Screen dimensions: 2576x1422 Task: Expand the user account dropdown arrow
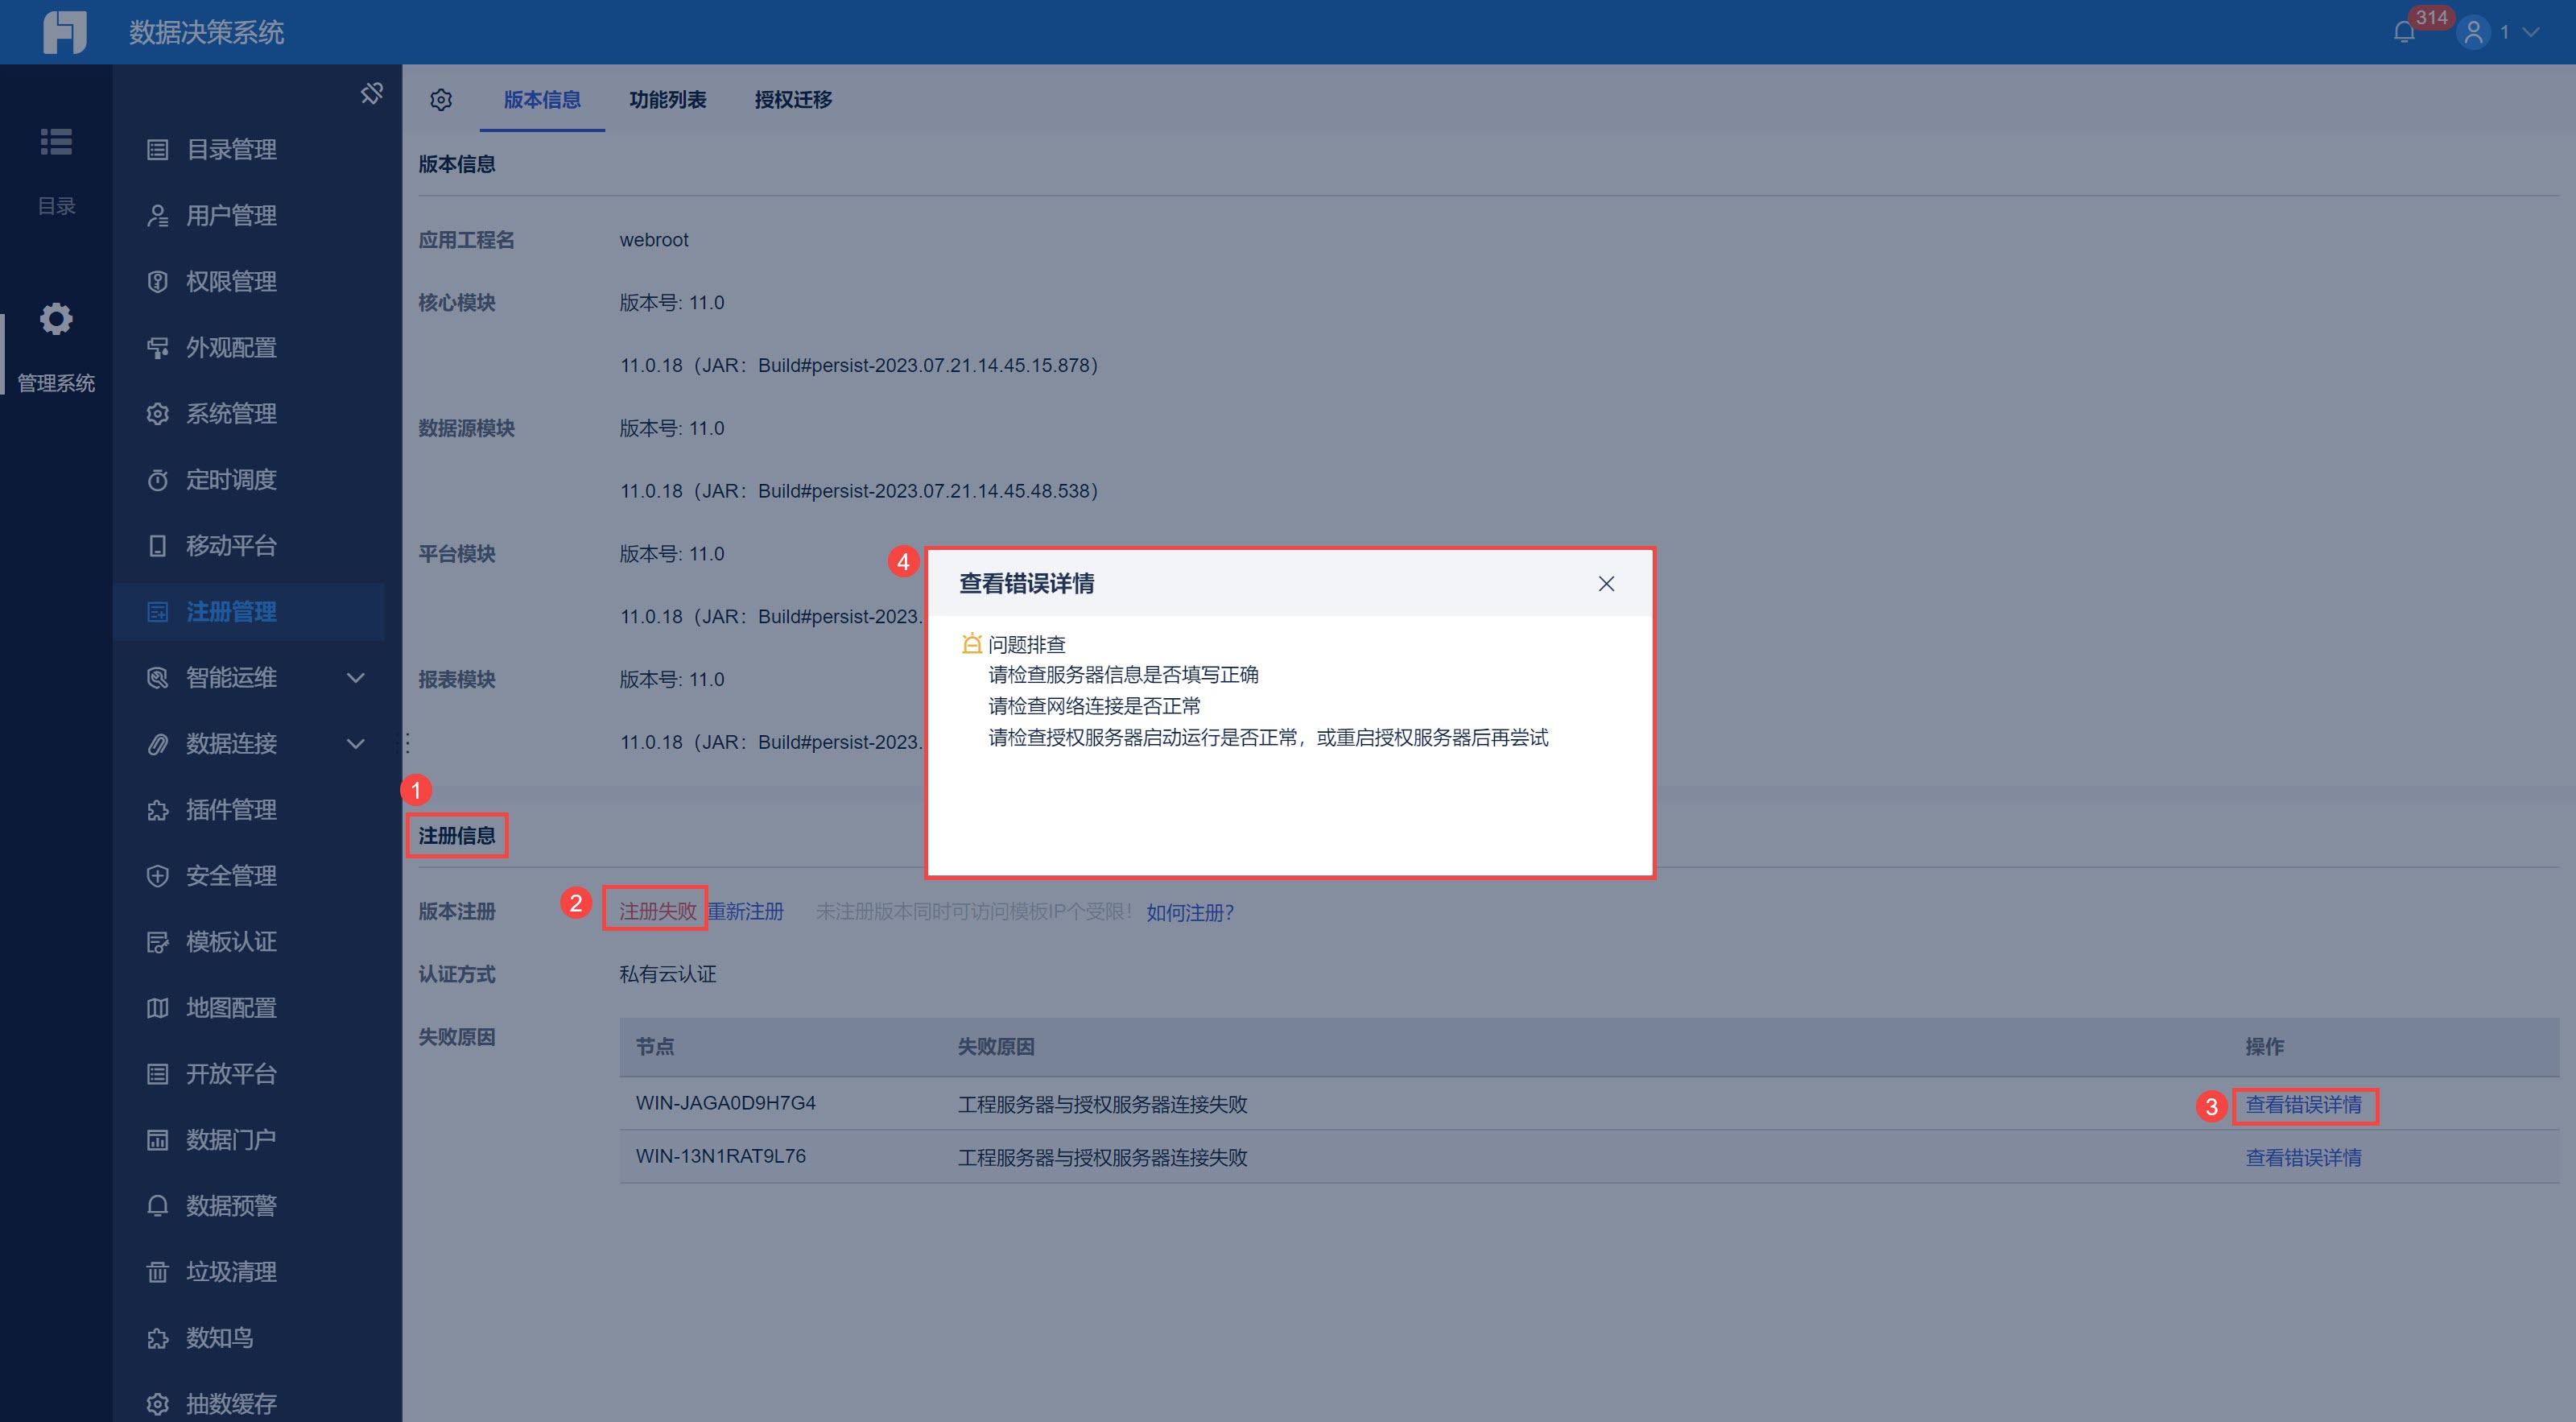click(x=2531, y=33)
